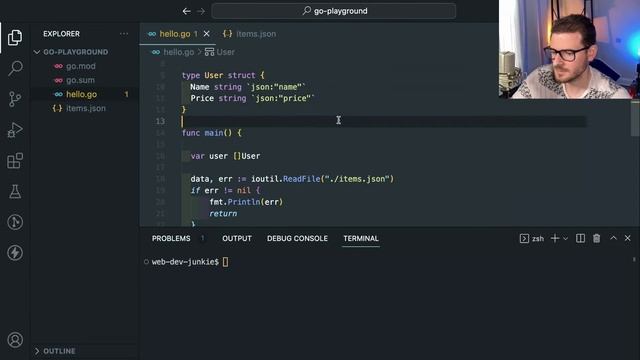Open the Accounts profile icon
The image size is (640, 360).
[15, 340]
